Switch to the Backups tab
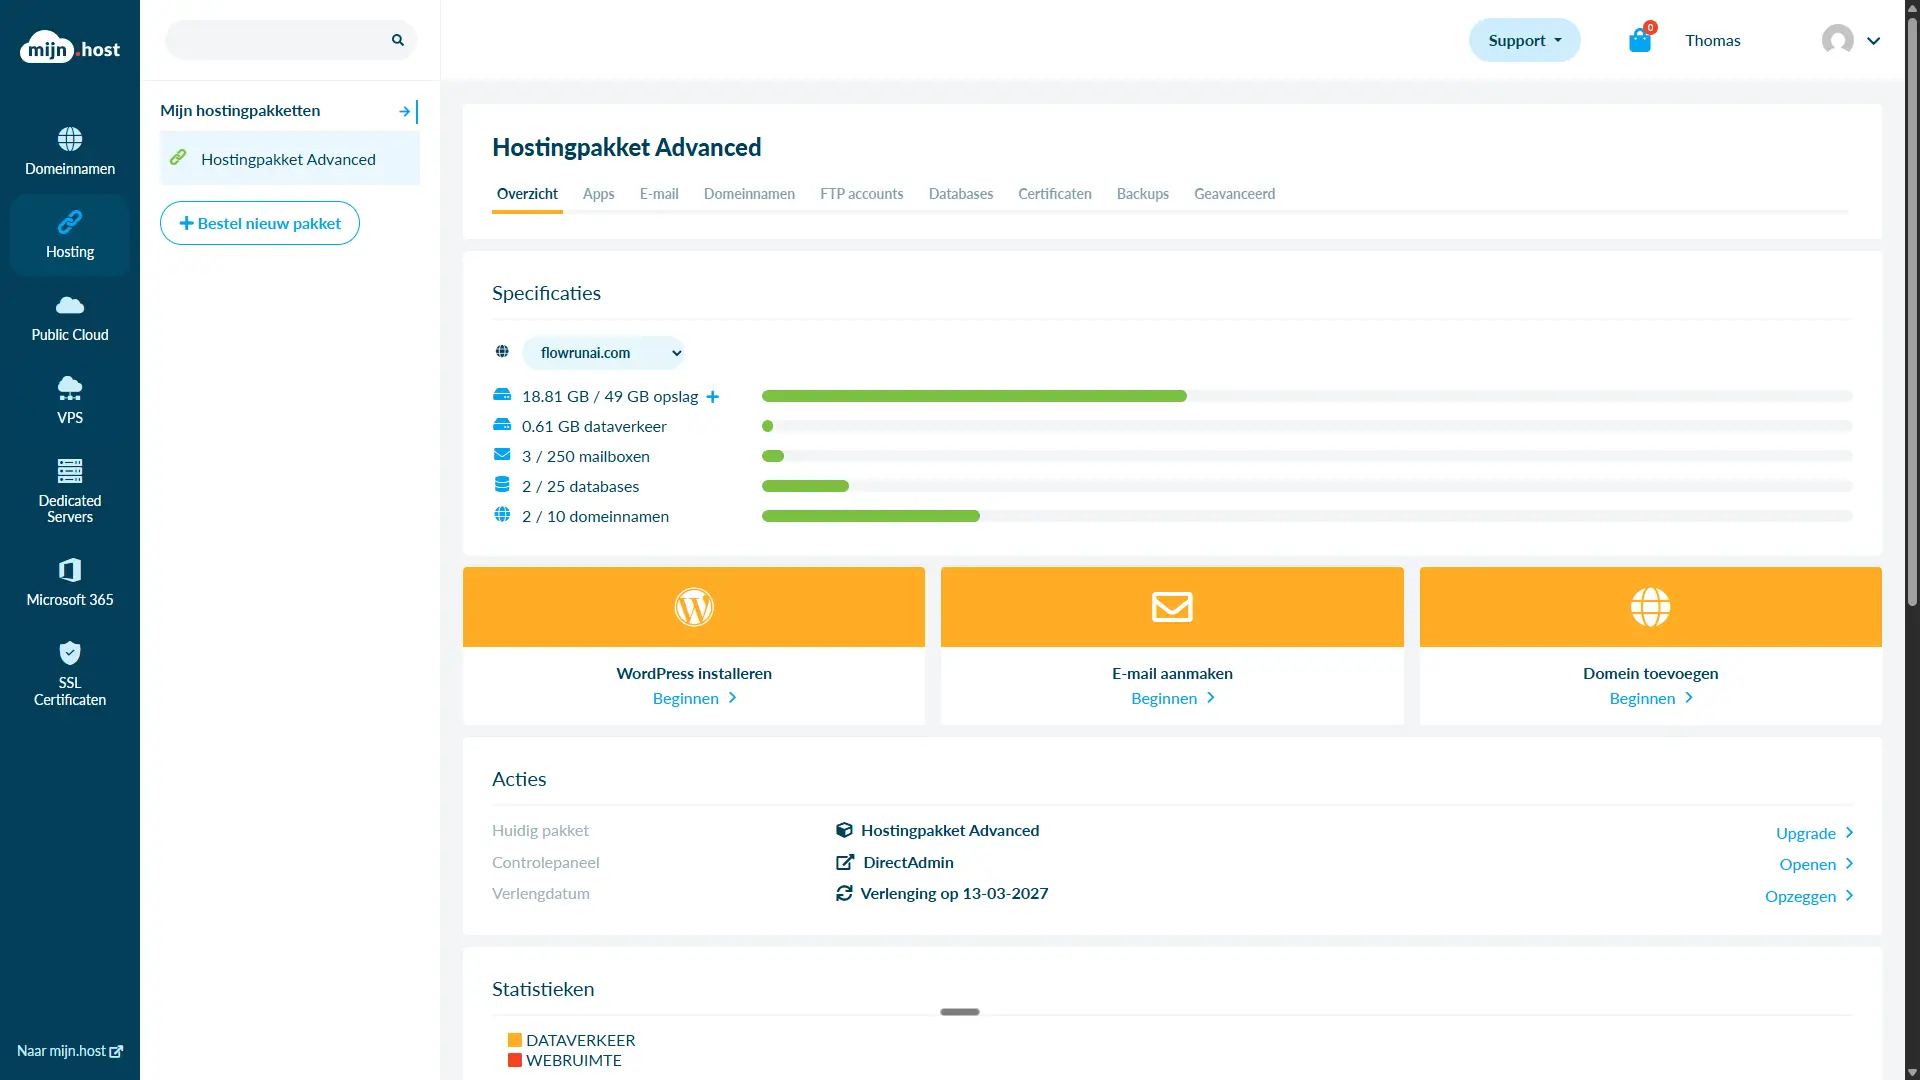The height and width of the screenshot is (1080, 1920). pos(1142,194)
